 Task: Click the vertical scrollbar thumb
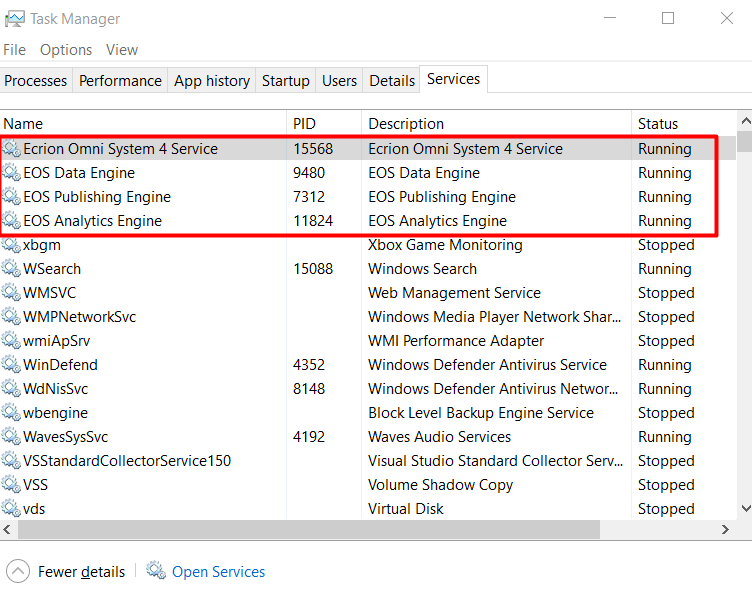click(745, 141)
